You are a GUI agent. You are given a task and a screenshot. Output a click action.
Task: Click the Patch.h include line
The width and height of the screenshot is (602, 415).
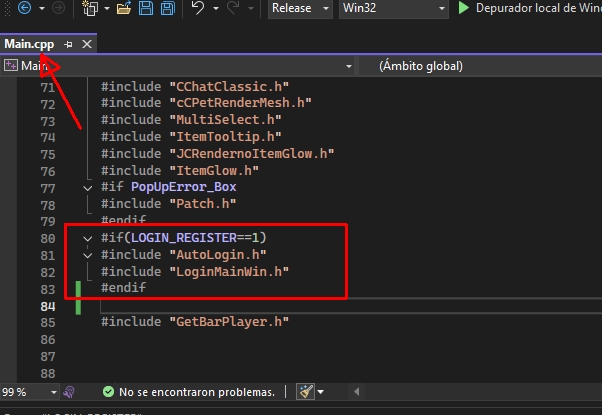pyautogui.click(x=169, y=204)
